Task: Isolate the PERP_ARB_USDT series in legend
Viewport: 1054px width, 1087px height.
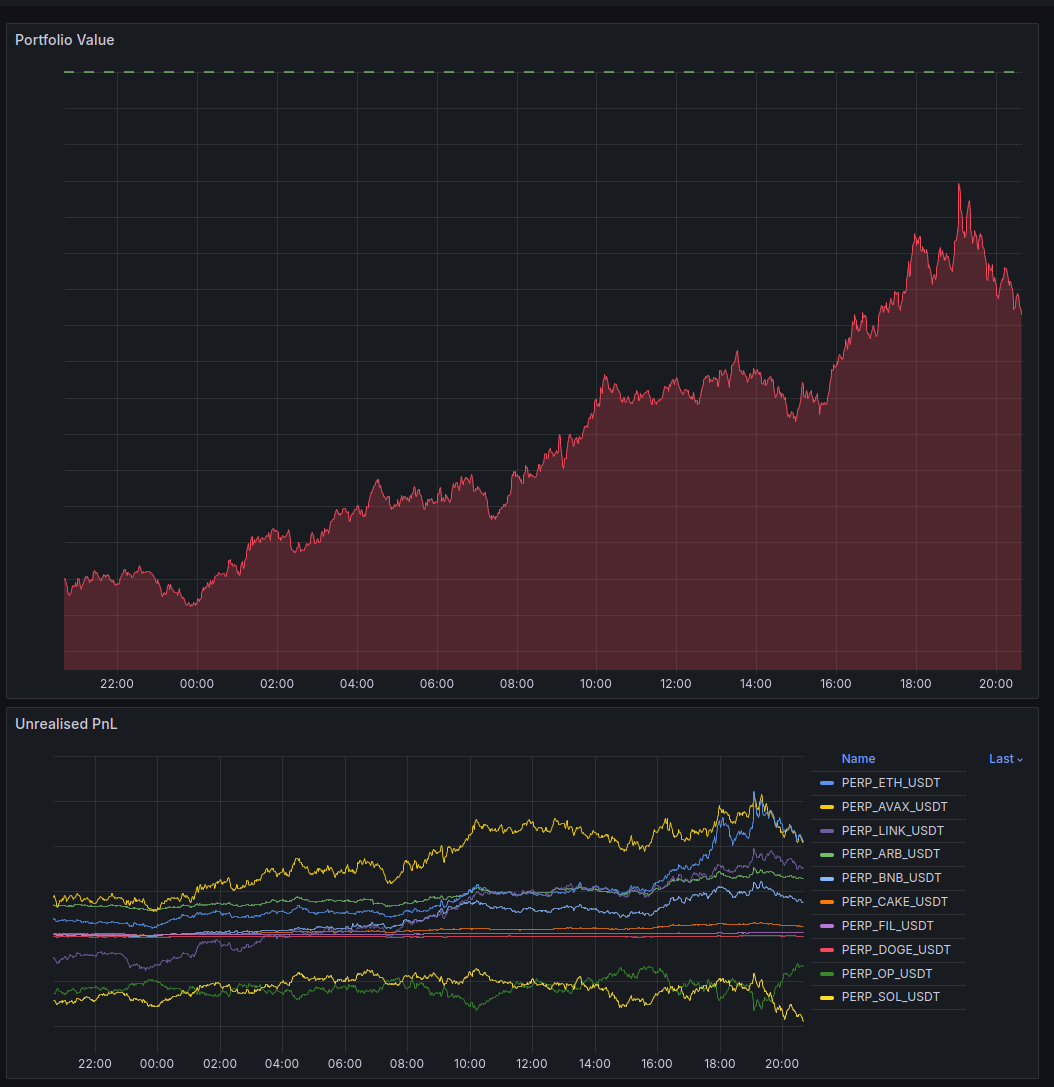Action: click(x=890, y=854)
